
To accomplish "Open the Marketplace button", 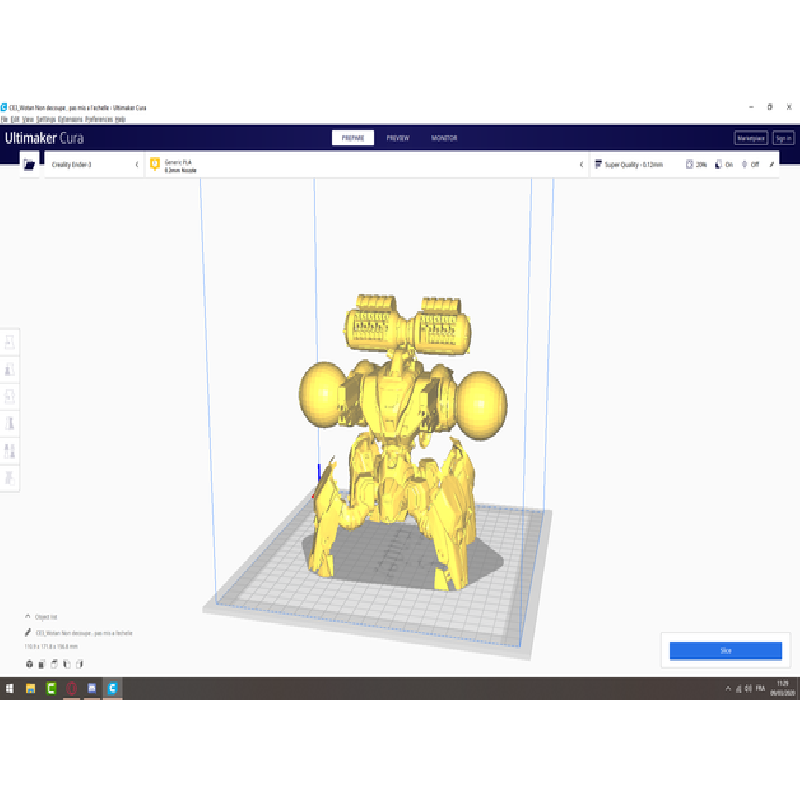I will pyautogui.click(x=750, y=138).
